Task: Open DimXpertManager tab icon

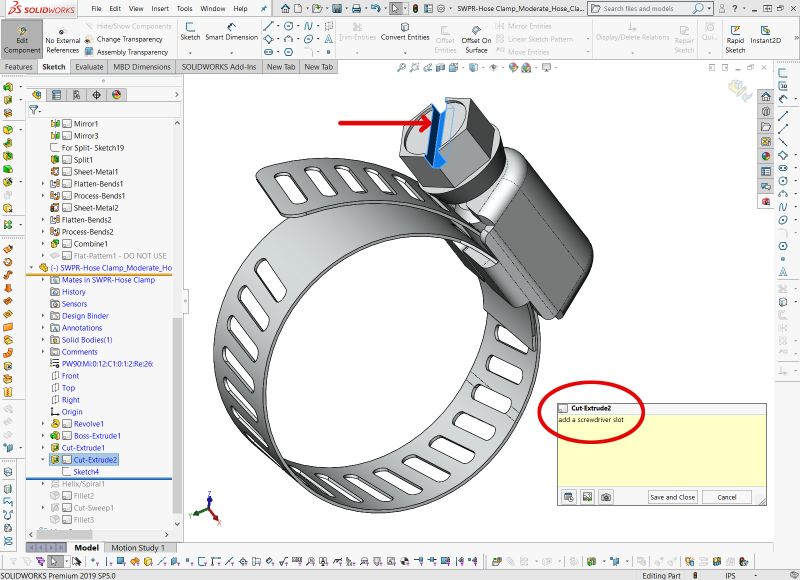Action: click(96, 95)
